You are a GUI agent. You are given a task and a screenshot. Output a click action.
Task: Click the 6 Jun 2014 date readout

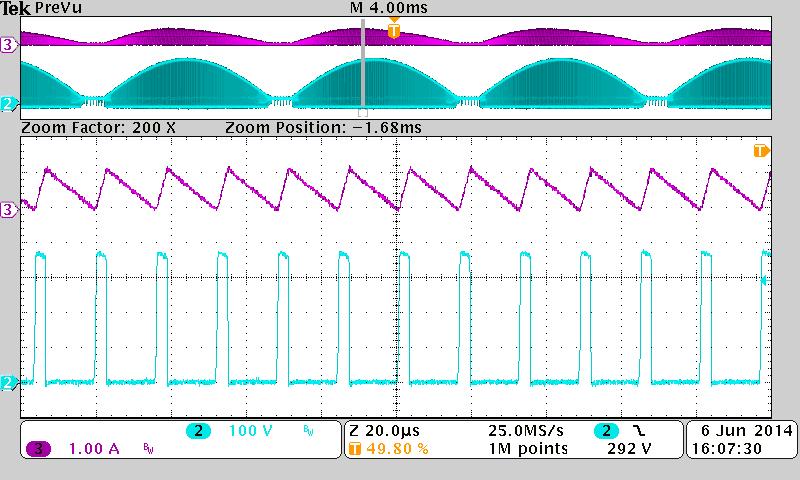tap(747, 431)
